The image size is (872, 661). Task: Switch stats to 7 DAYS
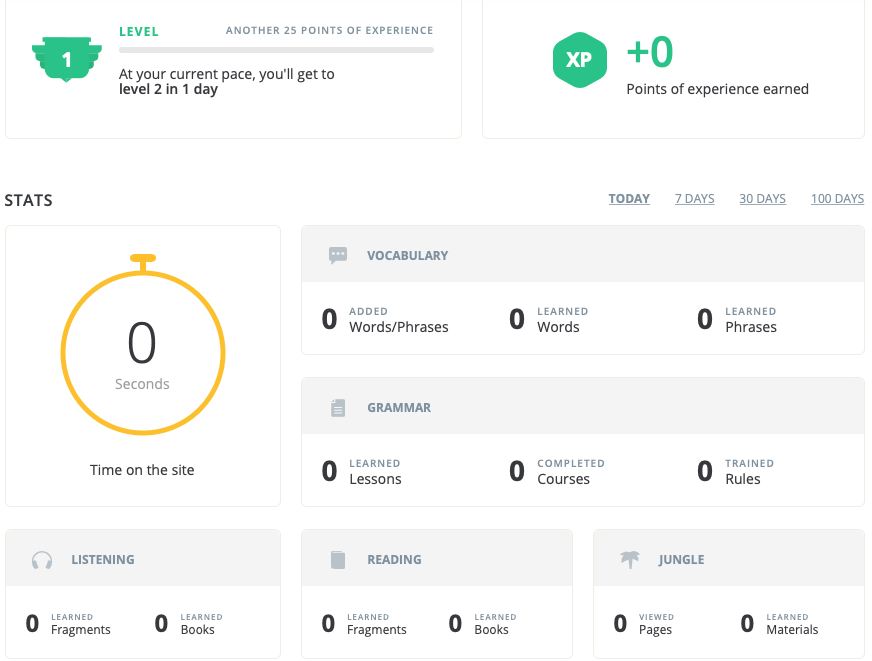694,199
